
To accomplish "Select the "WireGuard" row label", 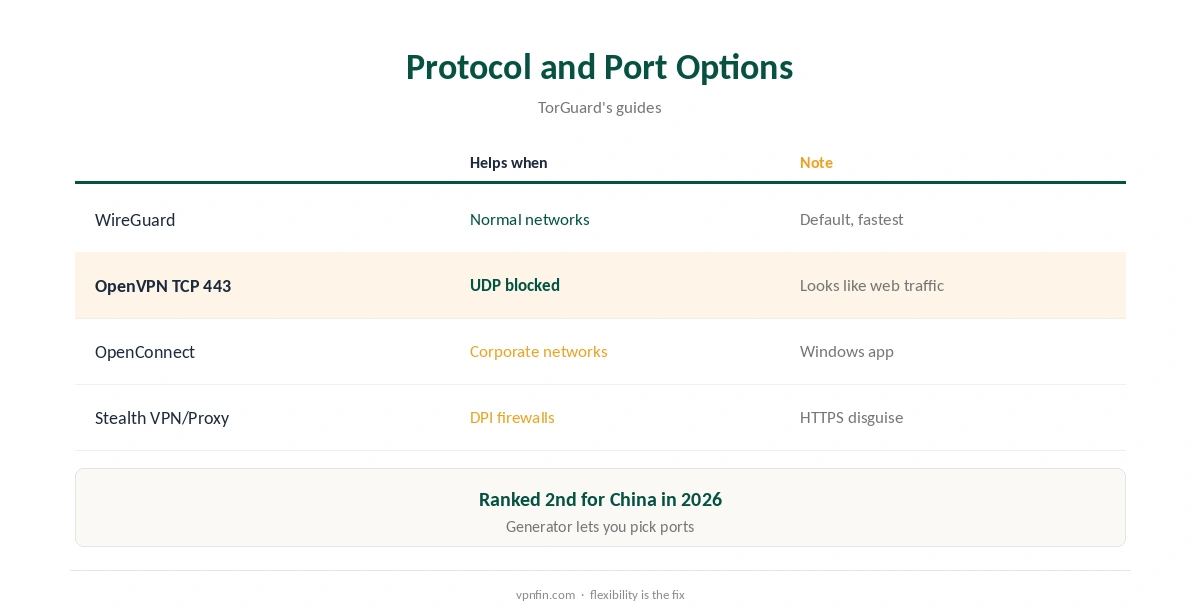I will coord(135,220).
